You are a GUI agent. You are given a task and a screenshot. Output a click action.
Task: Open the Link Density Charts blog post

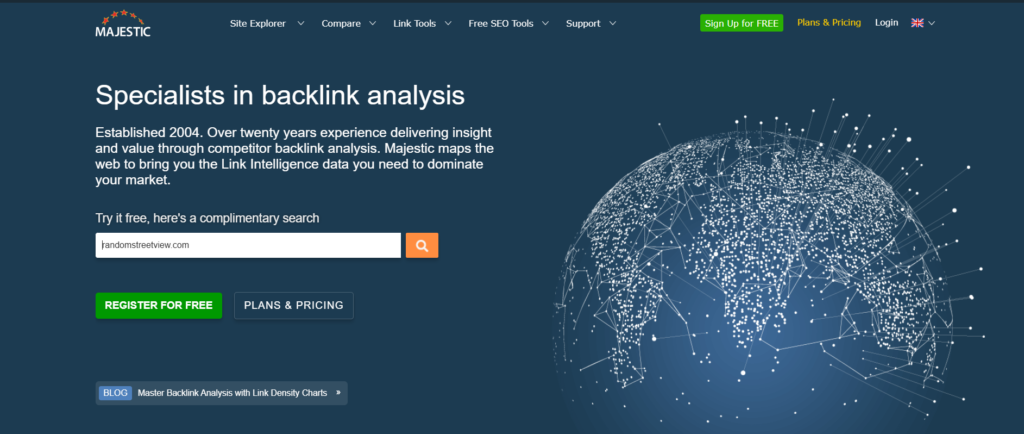pyautogui.click(x=232, y=393)
